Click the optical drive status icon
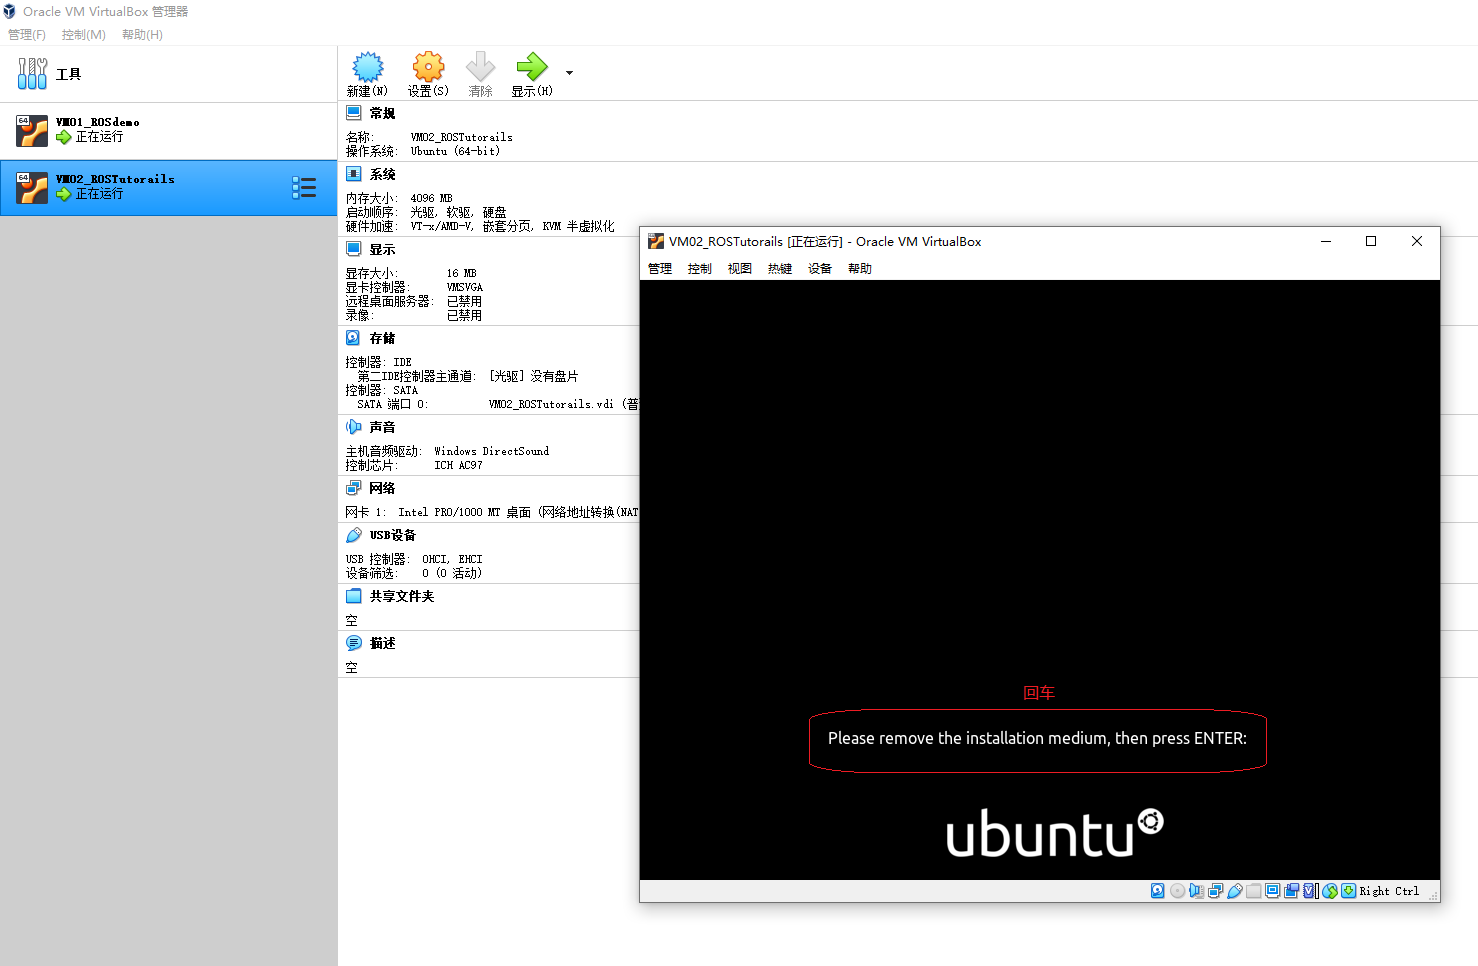Screen dimensions: 1478x966 (x=1177, y=890)
